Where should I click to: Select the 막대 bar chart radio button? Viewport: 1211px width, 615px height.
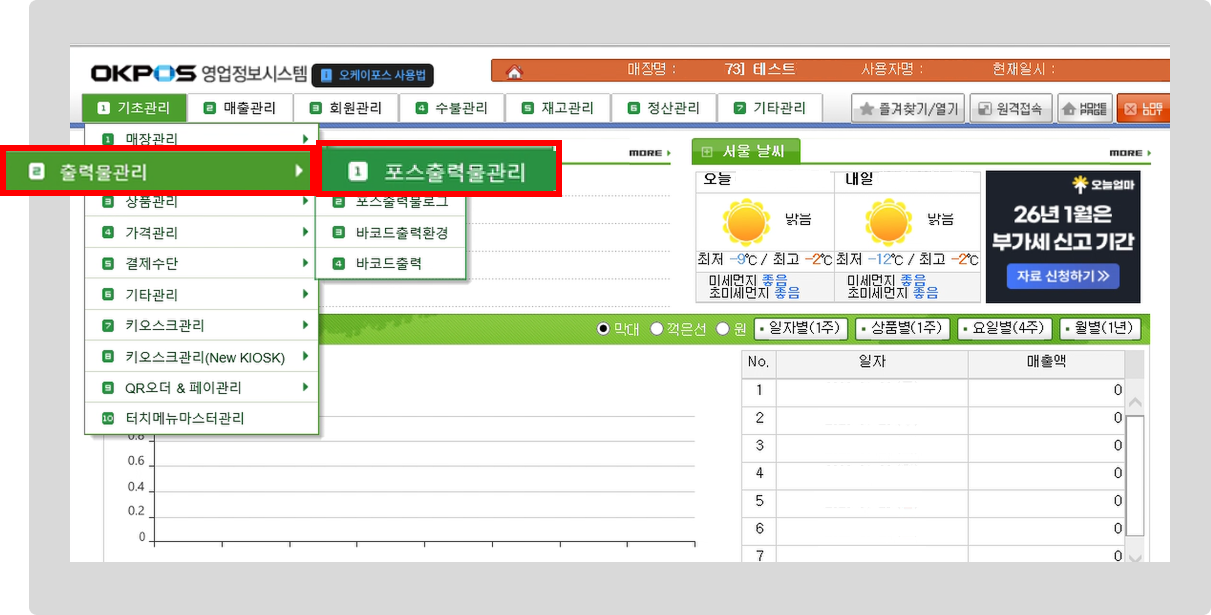(603, 328)
